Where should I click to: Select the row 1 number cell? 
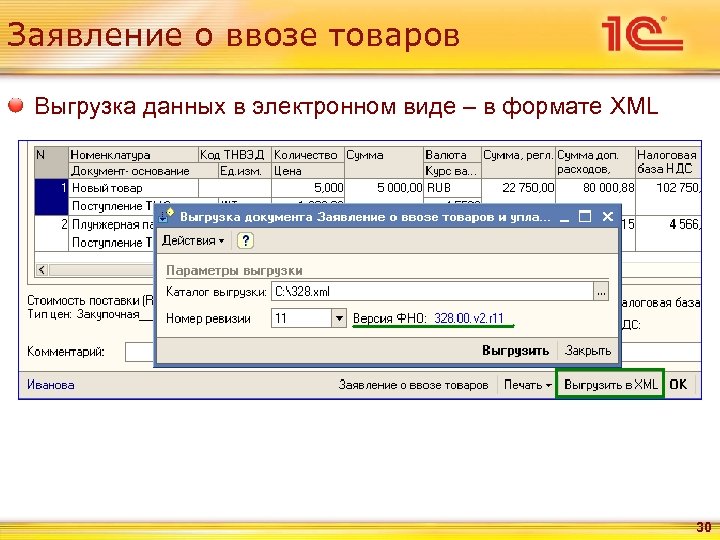[51, 197]
